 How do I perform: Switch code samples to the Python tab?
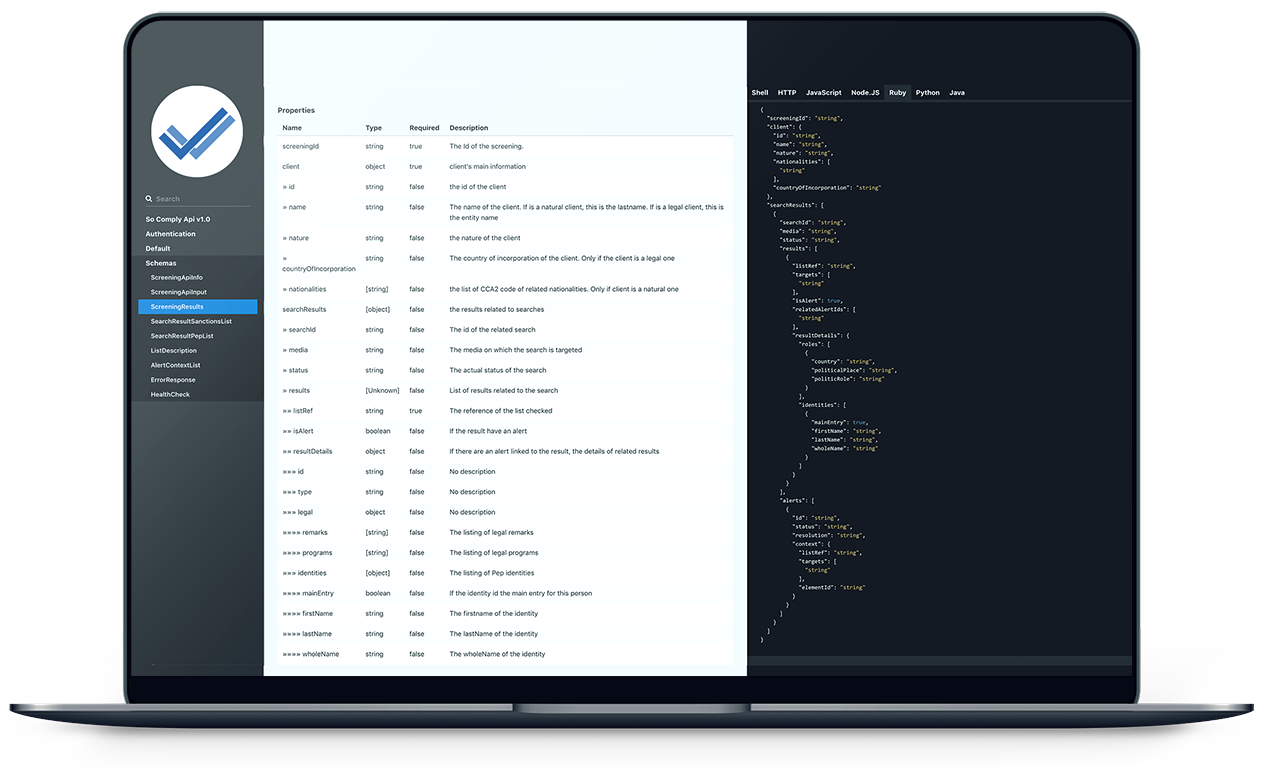(928, 92)
